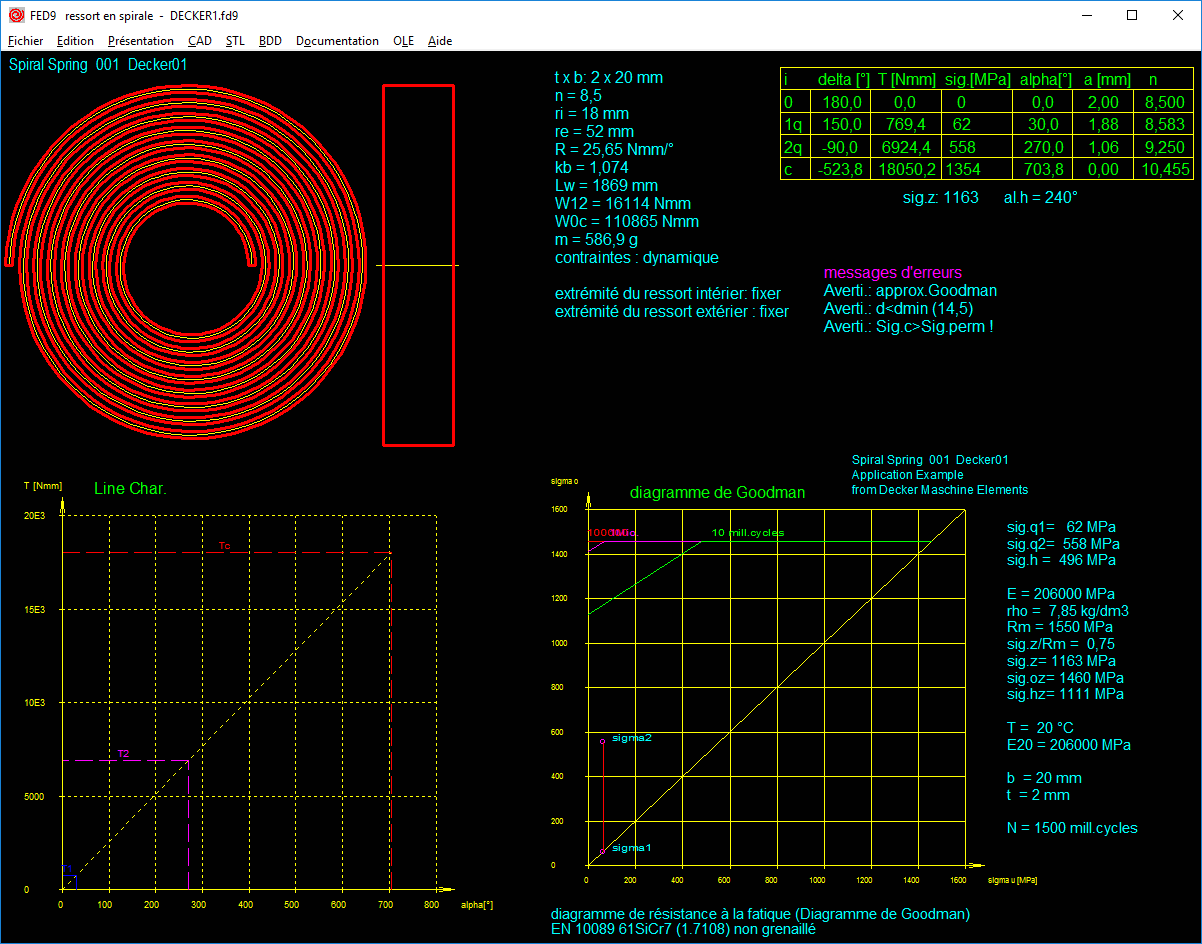Click the Tc label on Line Char. graph
Screen dimensions: 1202x944
coord(224,546)
